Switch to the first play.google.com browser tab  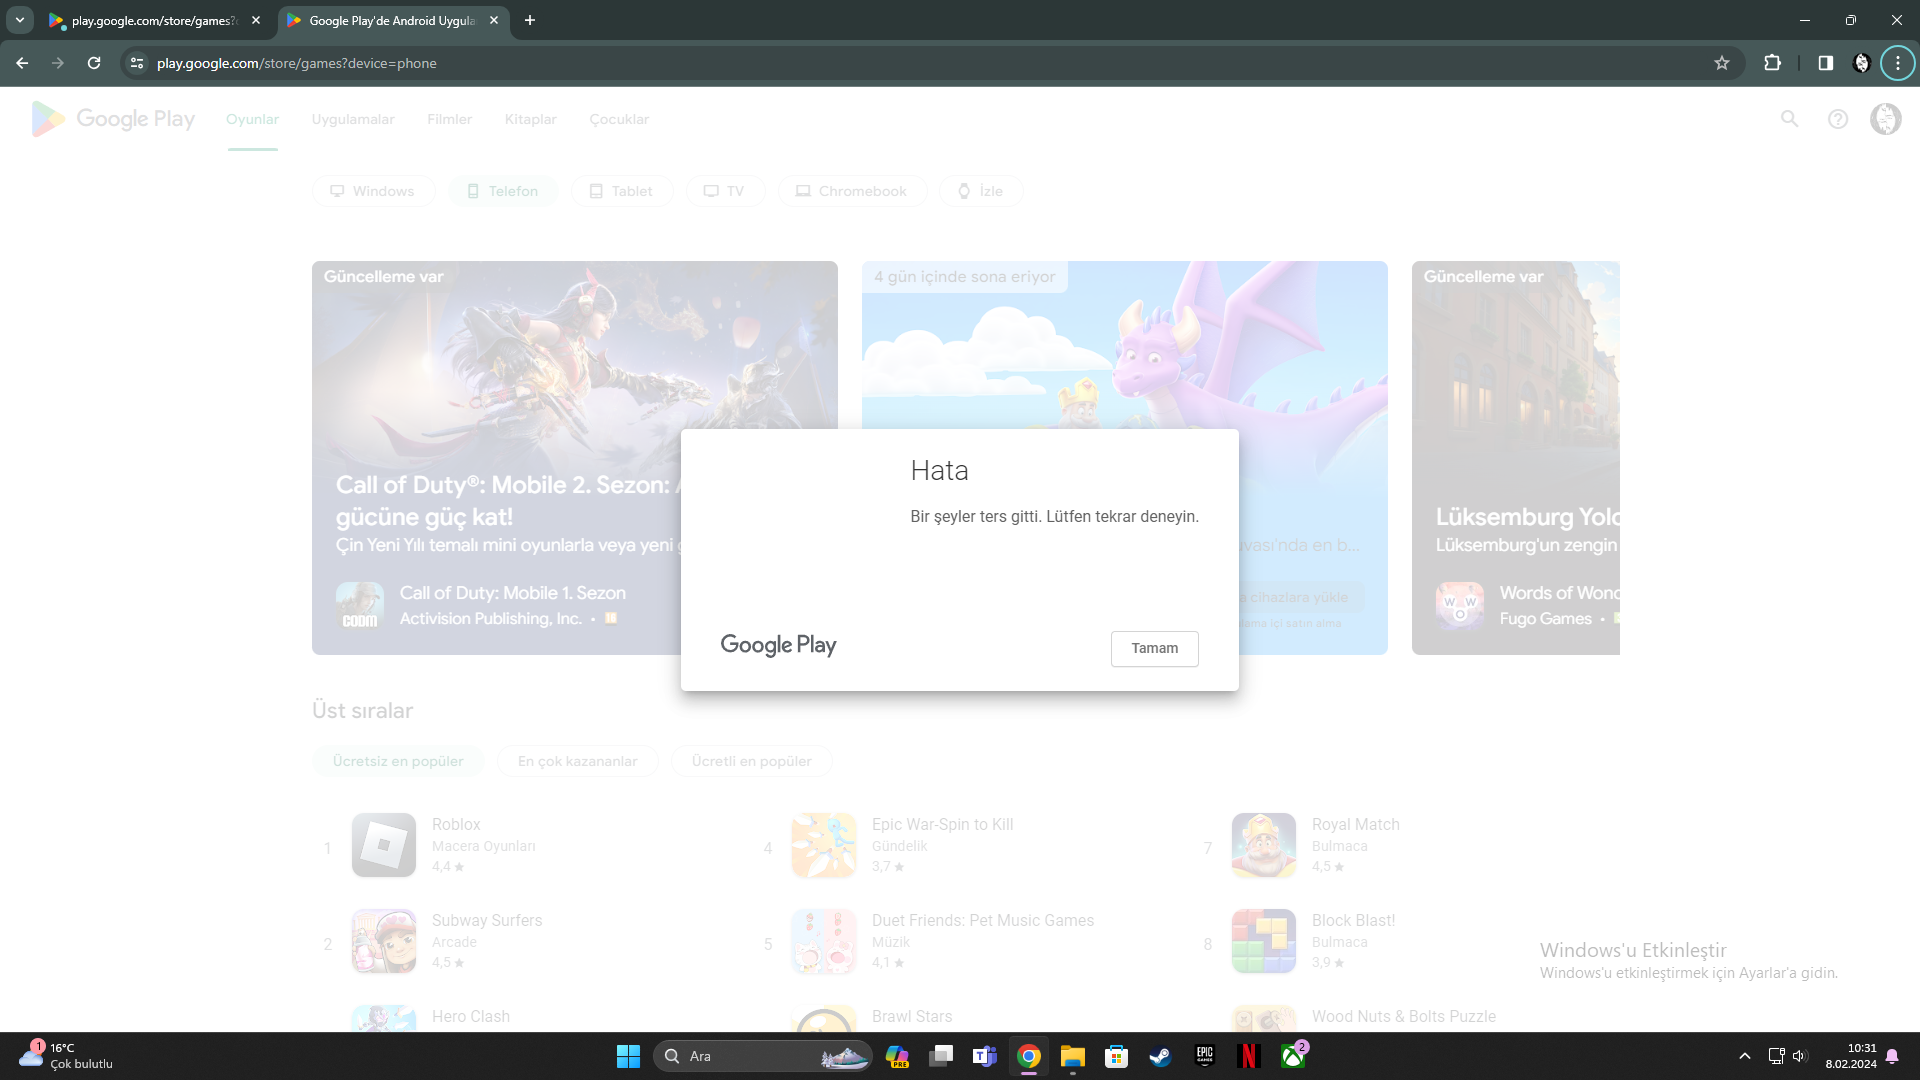pos(150,20)
